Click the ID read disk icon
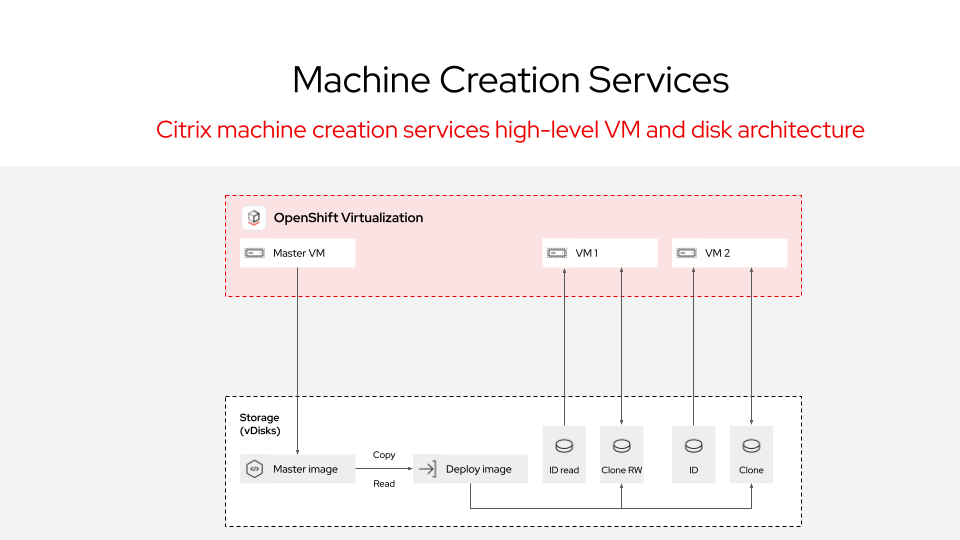The height and width of the screenshot is (540, 960). tap(564, 446)
